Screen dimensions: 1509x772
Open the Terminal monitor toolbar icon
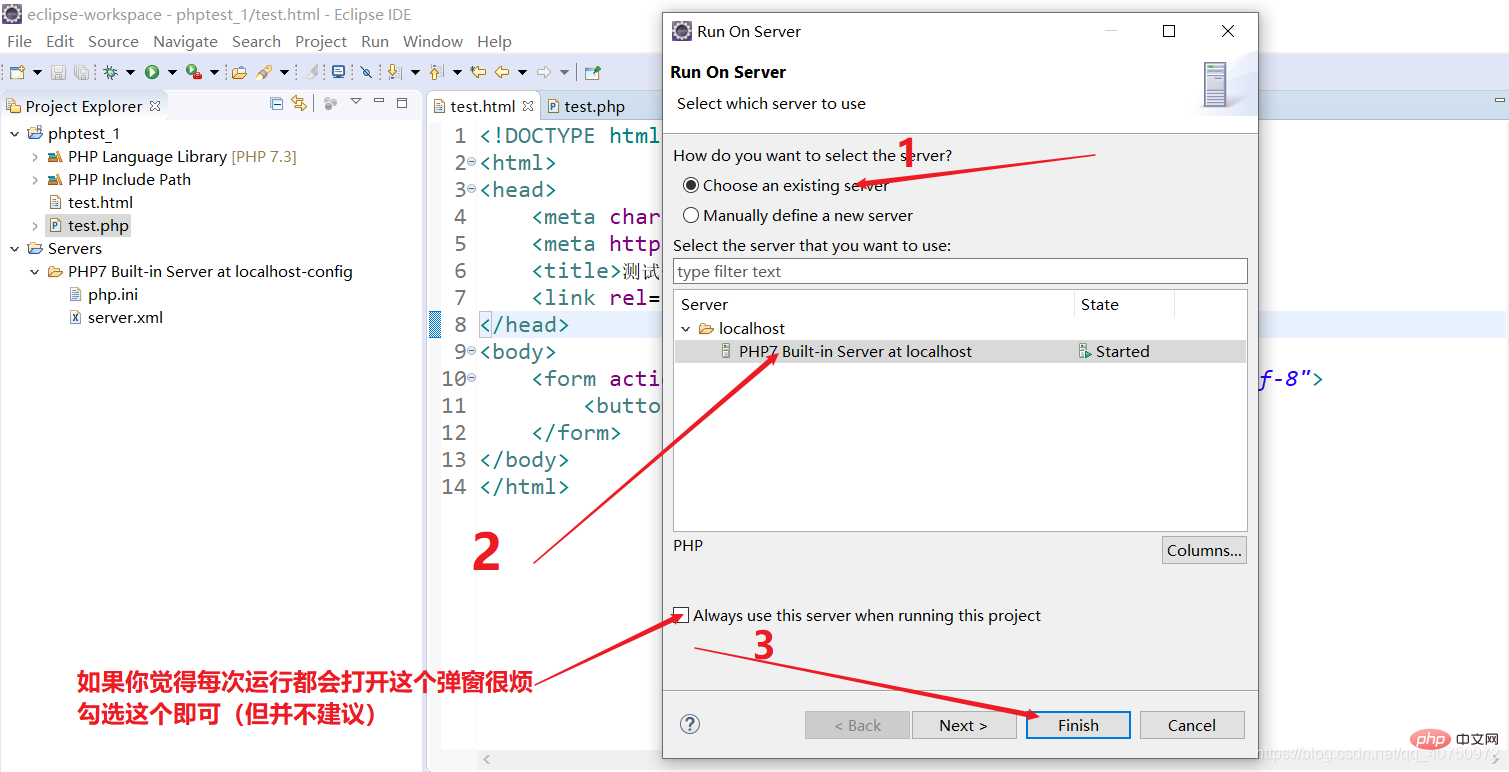[x=339, y=72]
